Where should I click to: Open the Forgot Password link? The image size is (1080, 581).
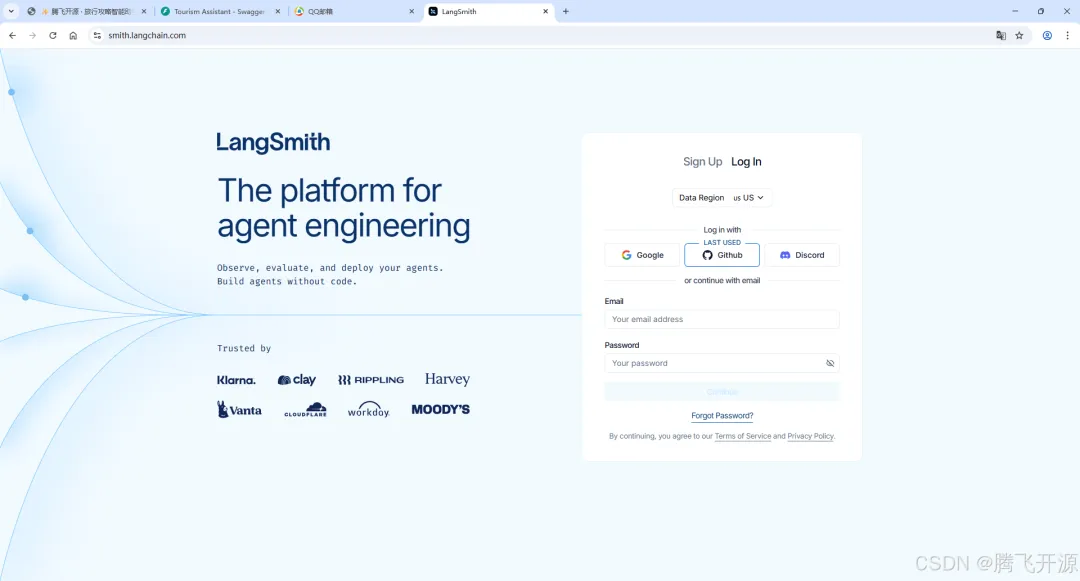tap(722, 416)
